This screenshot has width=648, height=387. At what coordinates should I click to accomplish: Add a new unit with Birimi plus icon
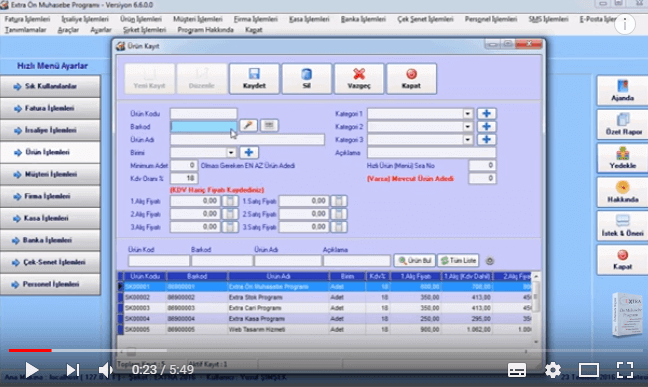[249, 153]
